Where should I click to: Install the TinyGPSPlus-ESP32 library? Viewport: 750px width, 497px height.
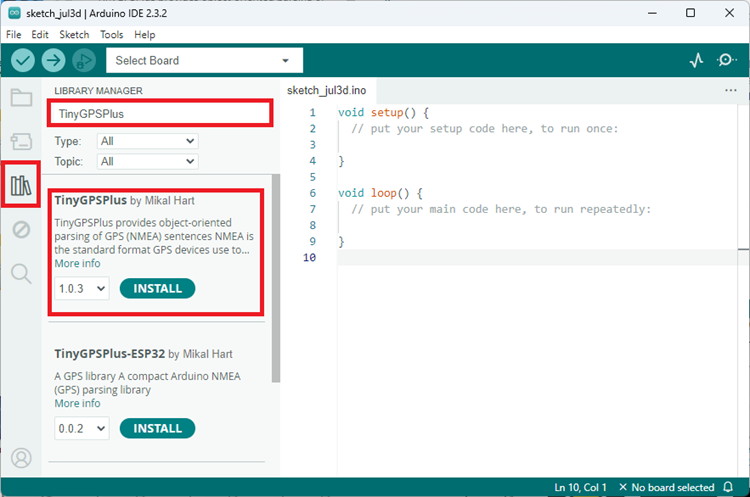coord(157,428)
